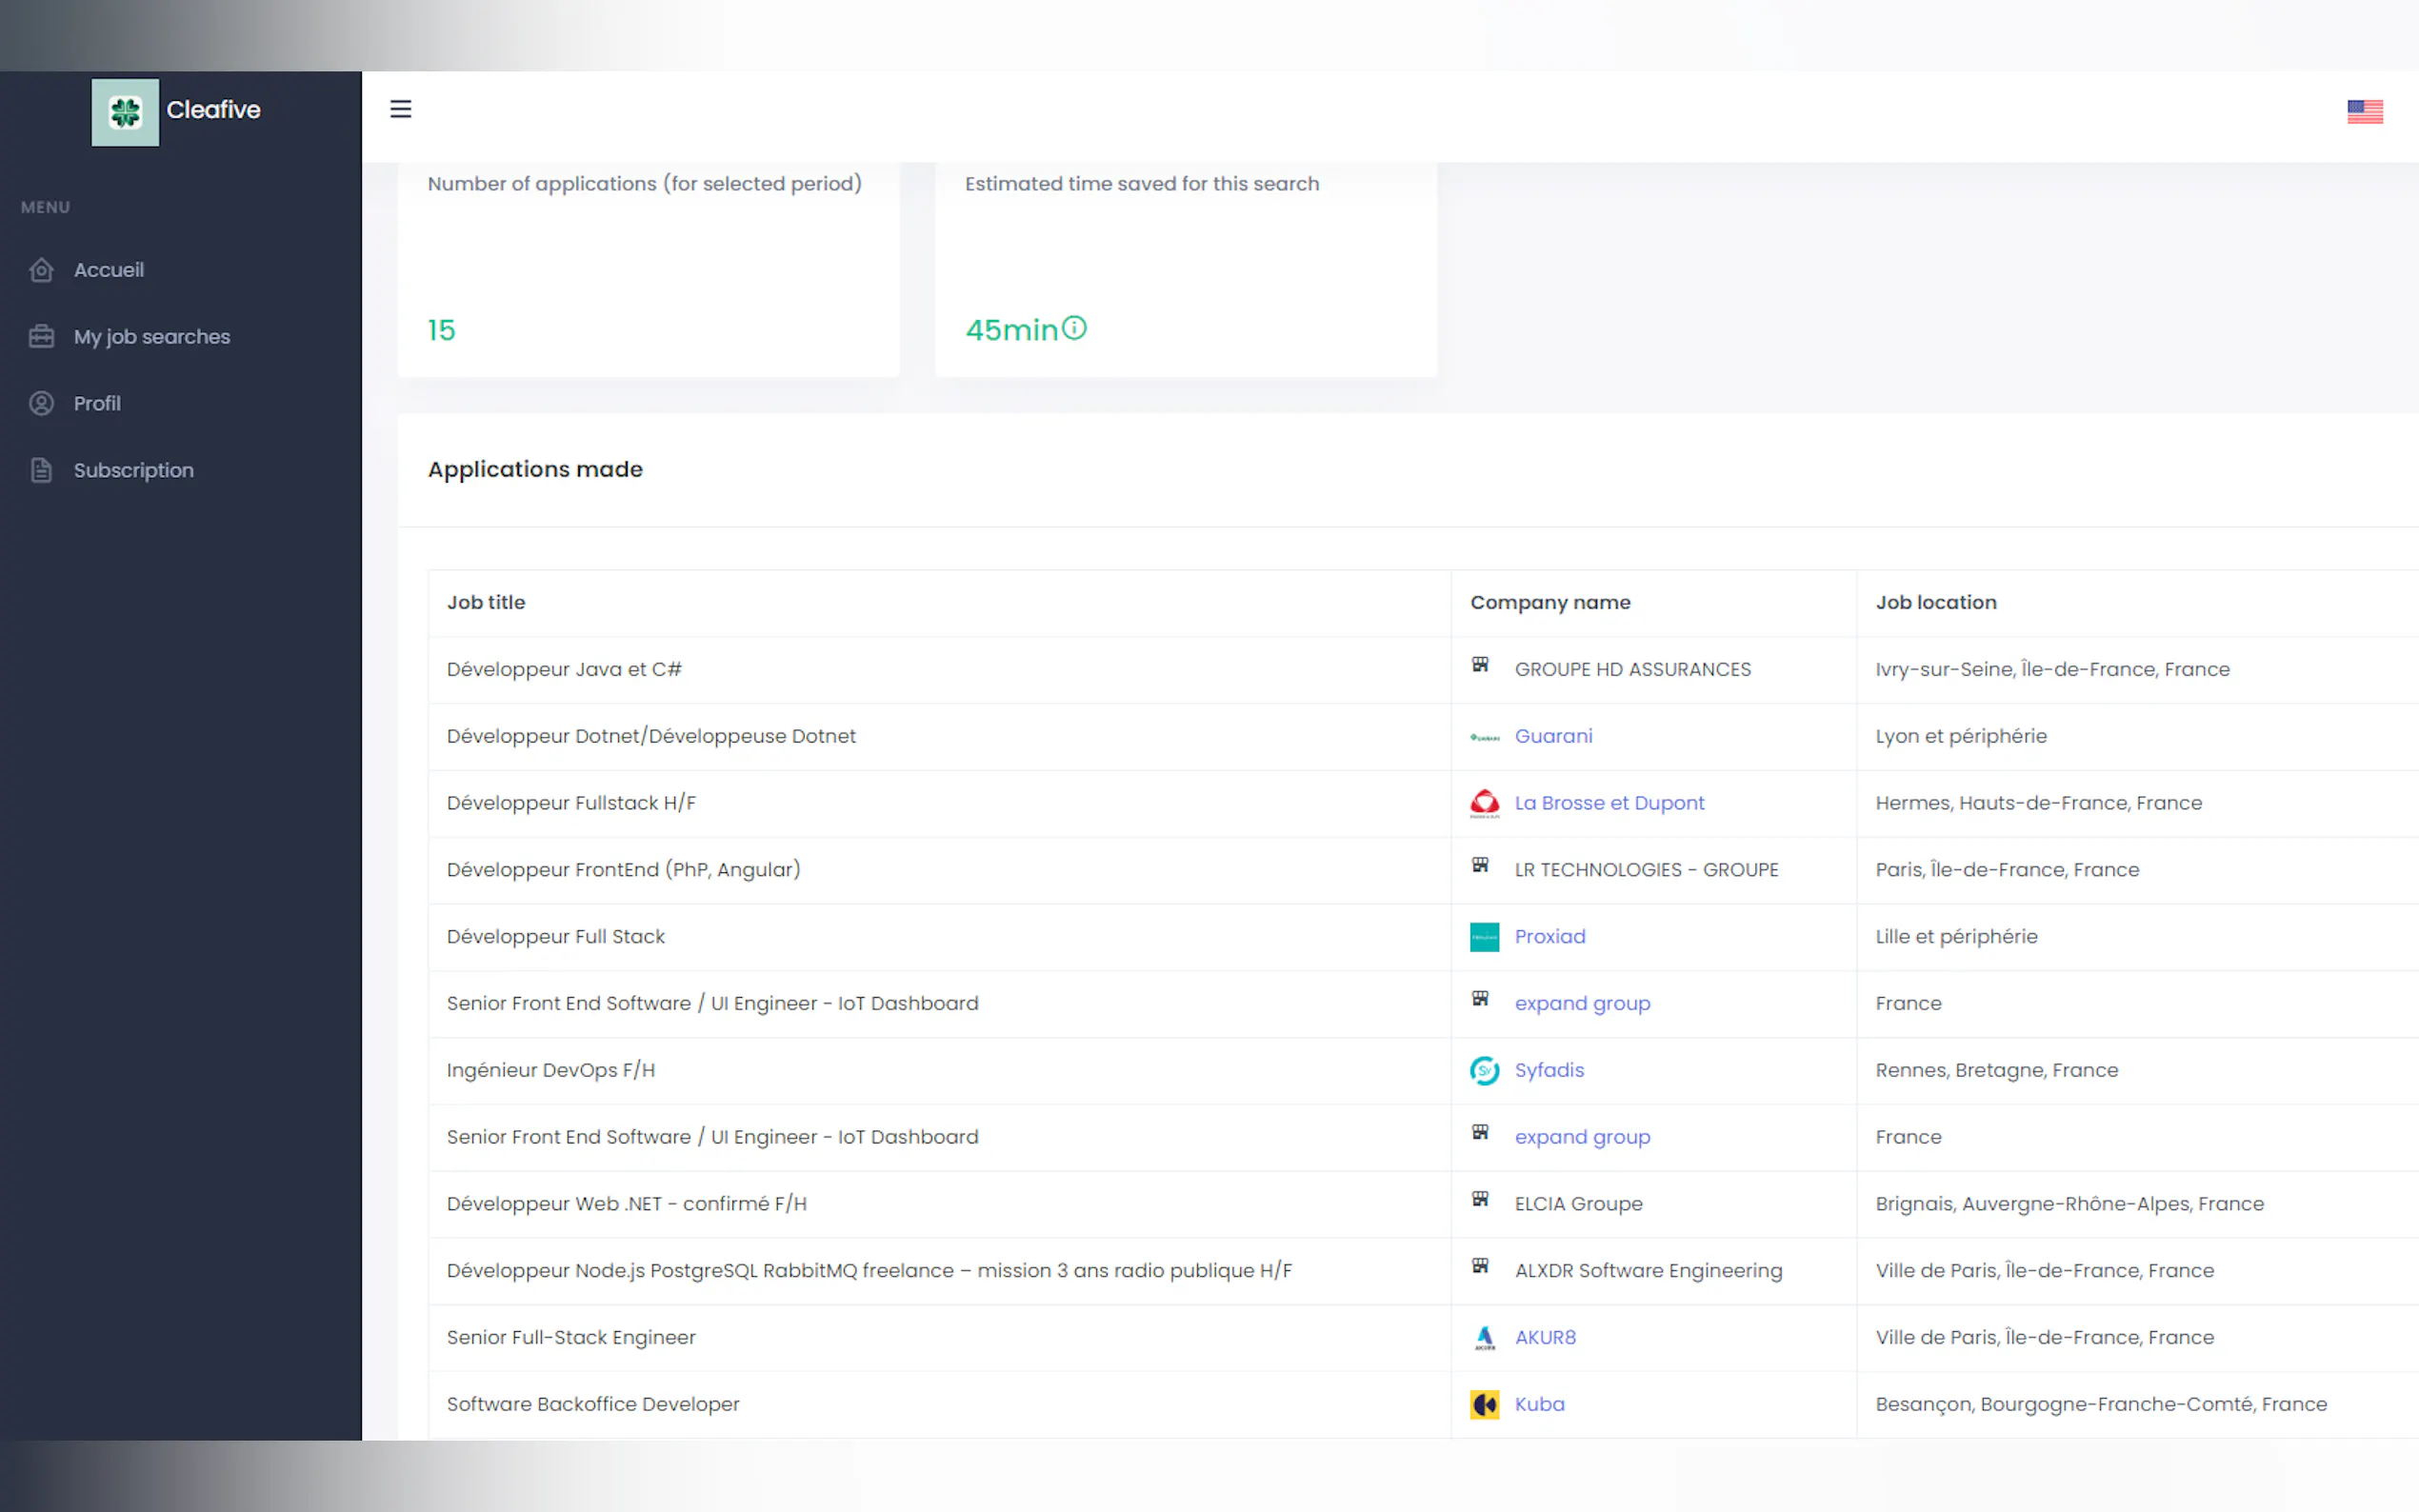Go to the Subscription menu entry
Viewport: 2419px width, 1512px height.
[134, 470]
